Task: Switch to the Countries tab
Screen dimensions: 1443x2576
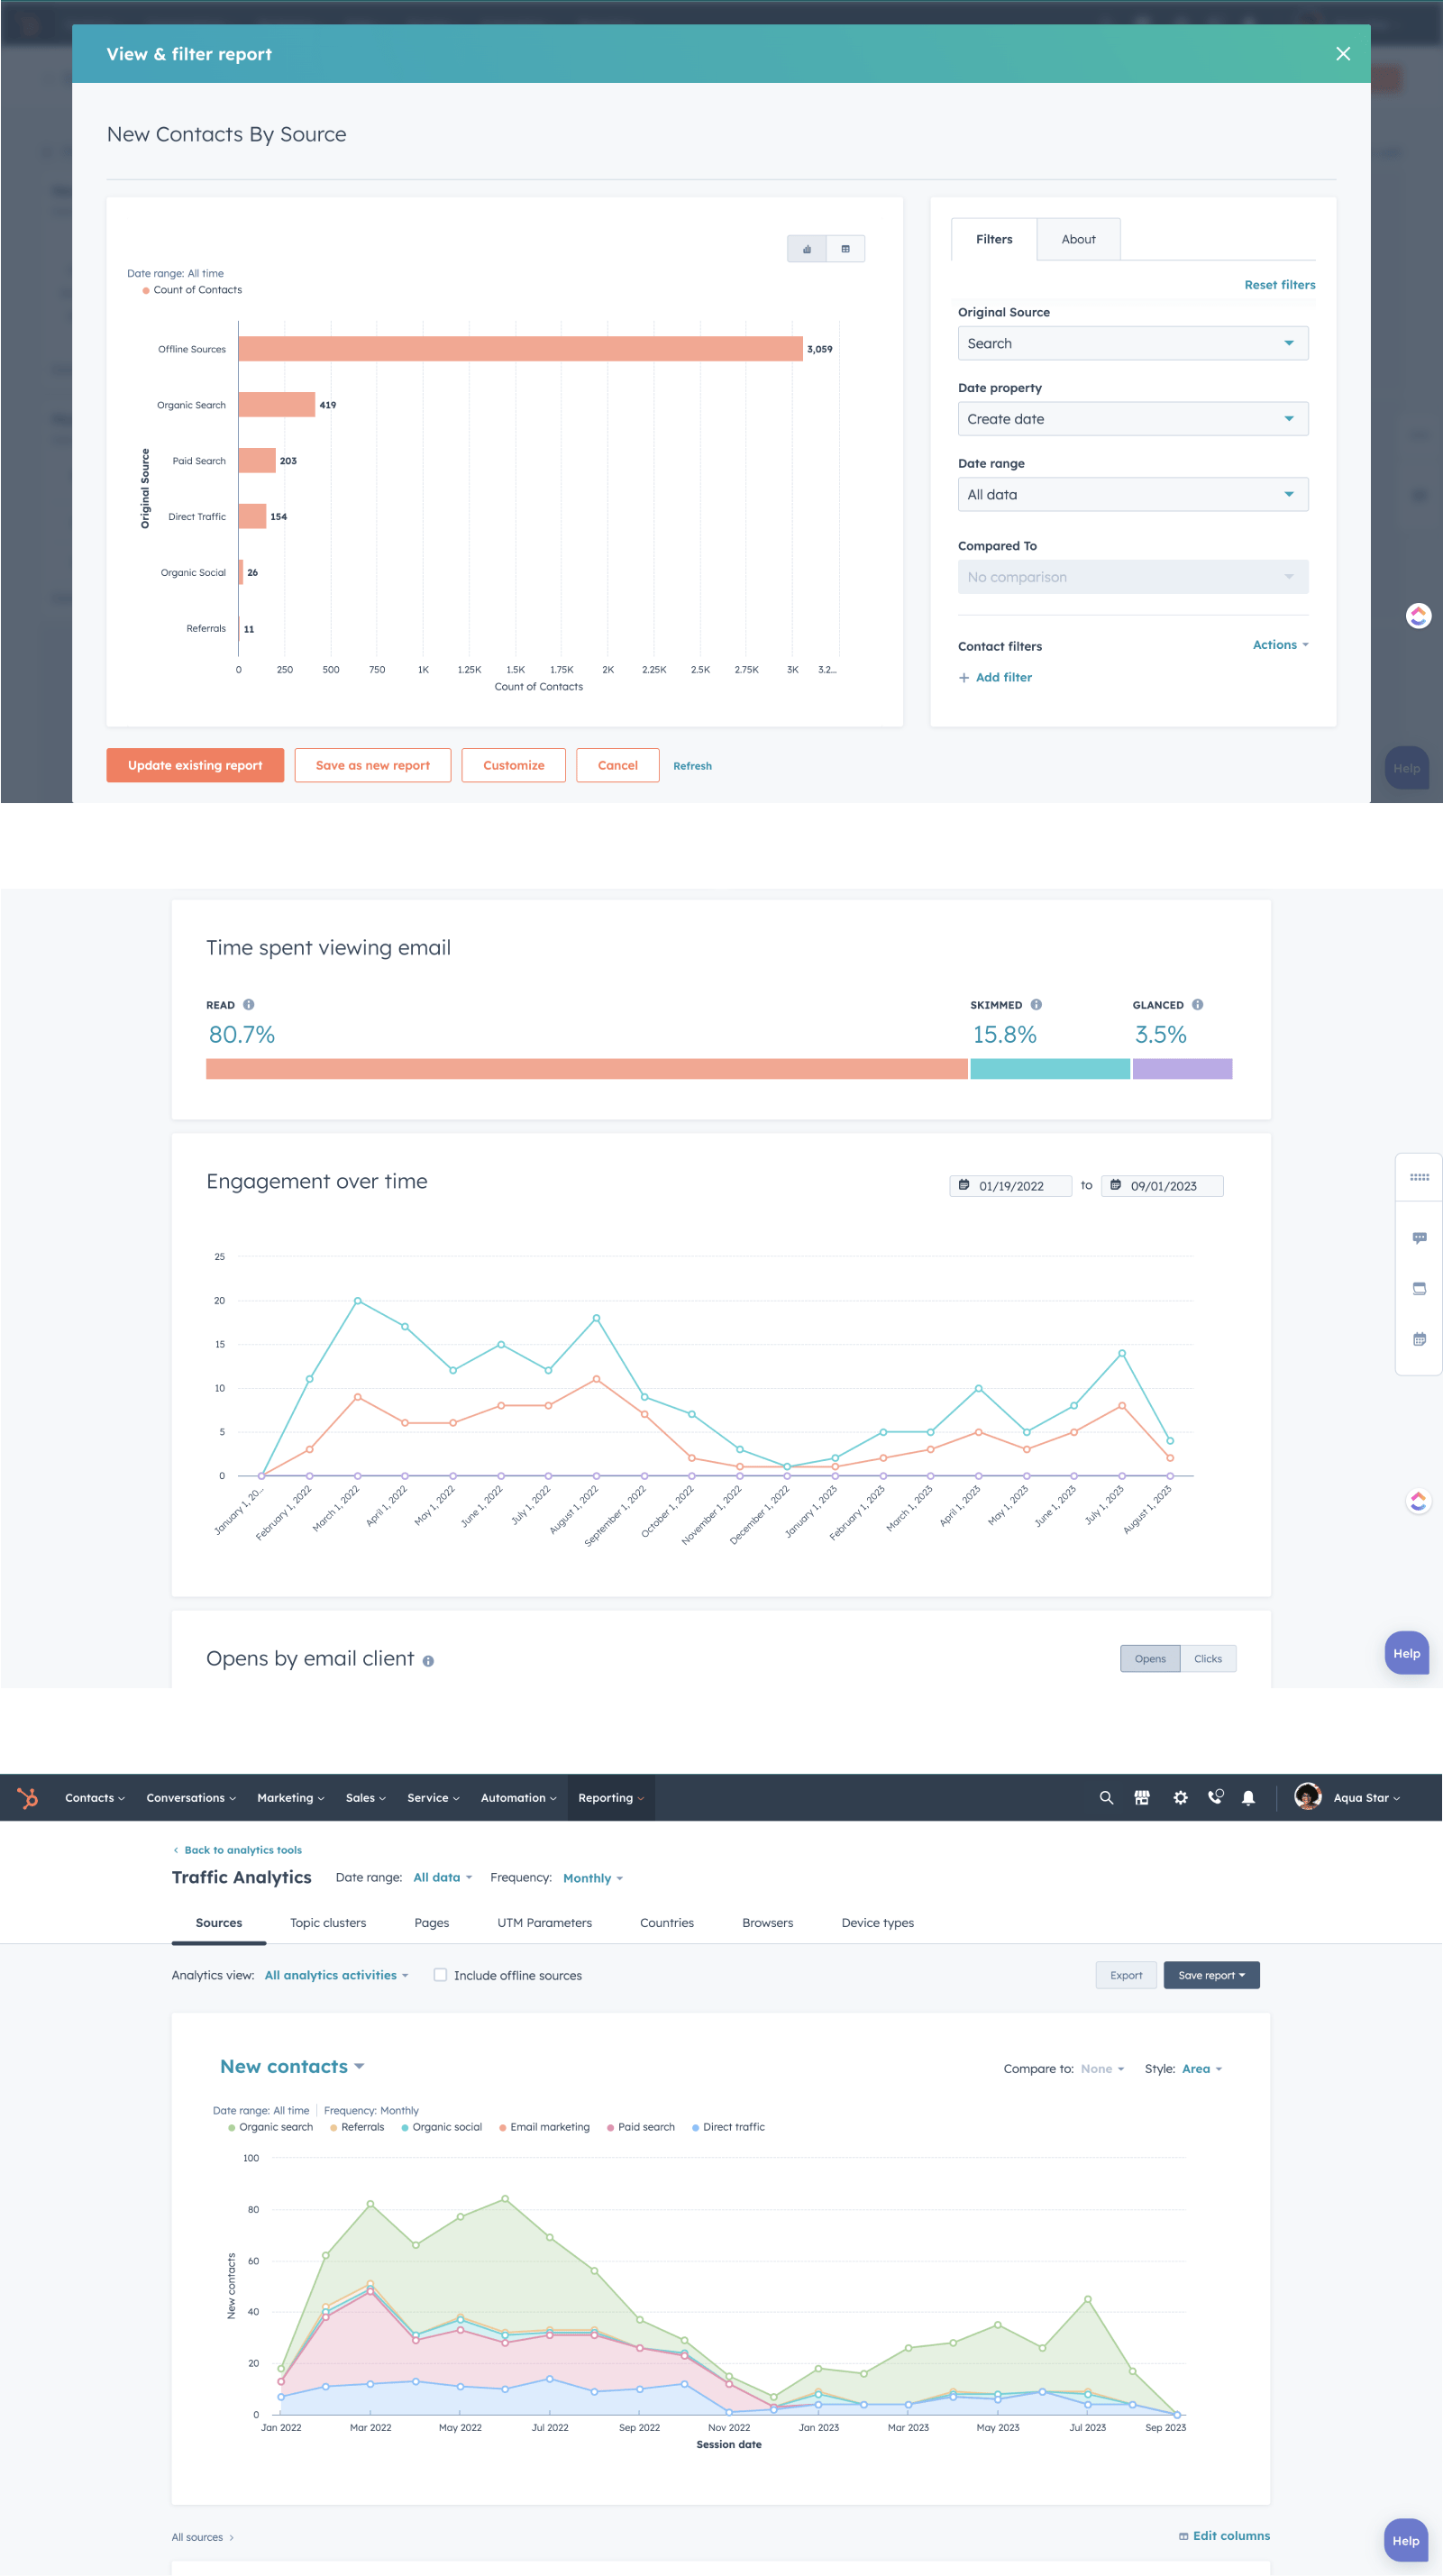Action: pos(666,1922)
